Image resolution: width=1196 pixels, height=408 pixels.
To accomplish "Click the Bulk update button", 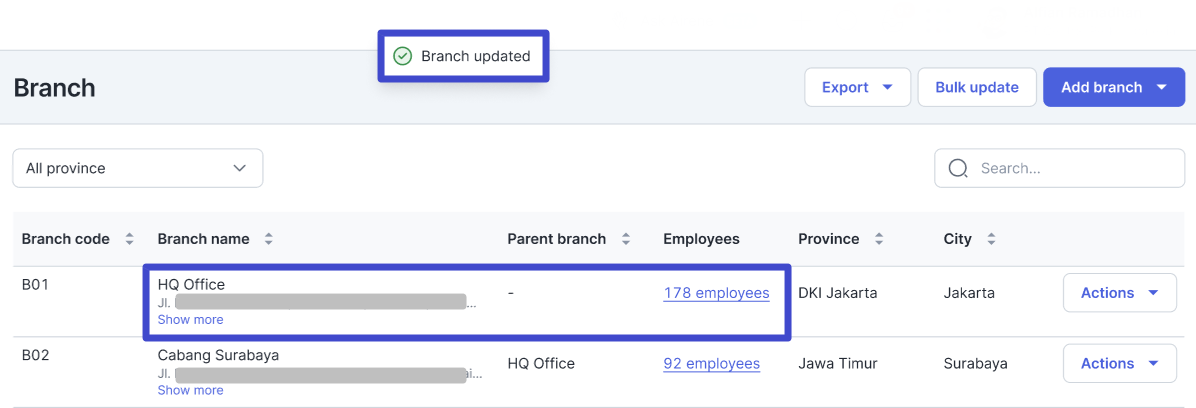I will coord(976,87).
